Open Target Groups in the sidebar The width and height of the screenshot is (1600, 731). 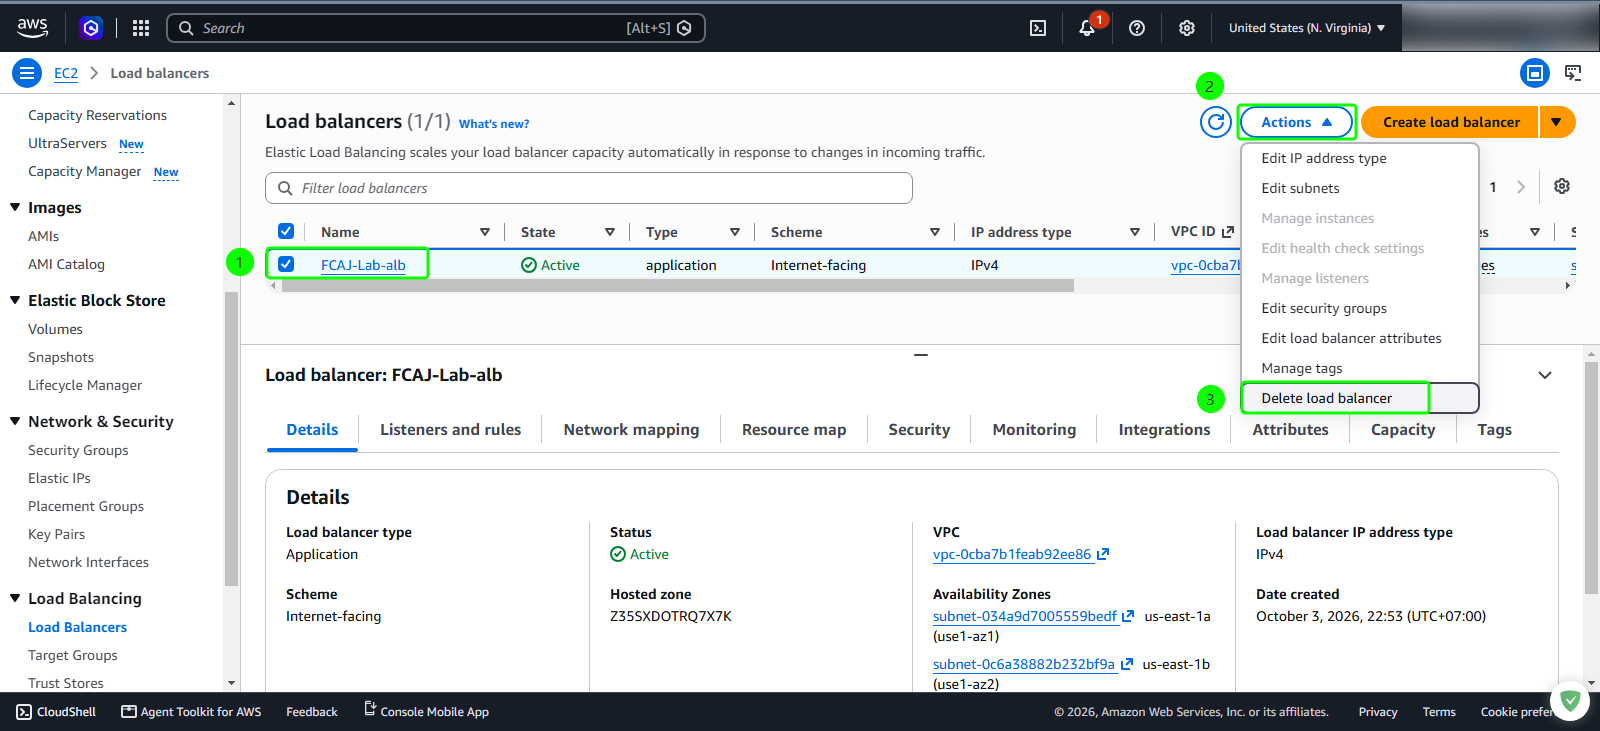coord(73,655)
